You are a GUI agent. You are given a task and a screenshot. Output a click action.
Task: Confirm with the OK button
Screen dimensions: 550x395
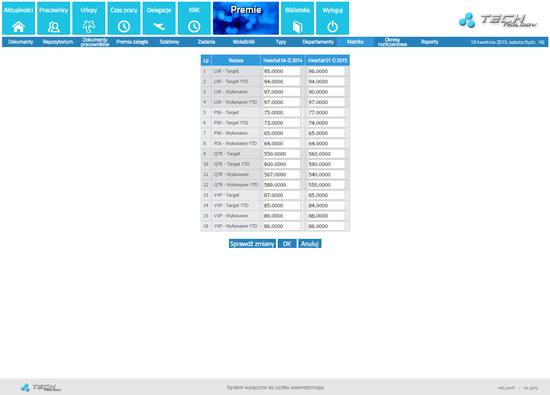(x=287, y=243)
